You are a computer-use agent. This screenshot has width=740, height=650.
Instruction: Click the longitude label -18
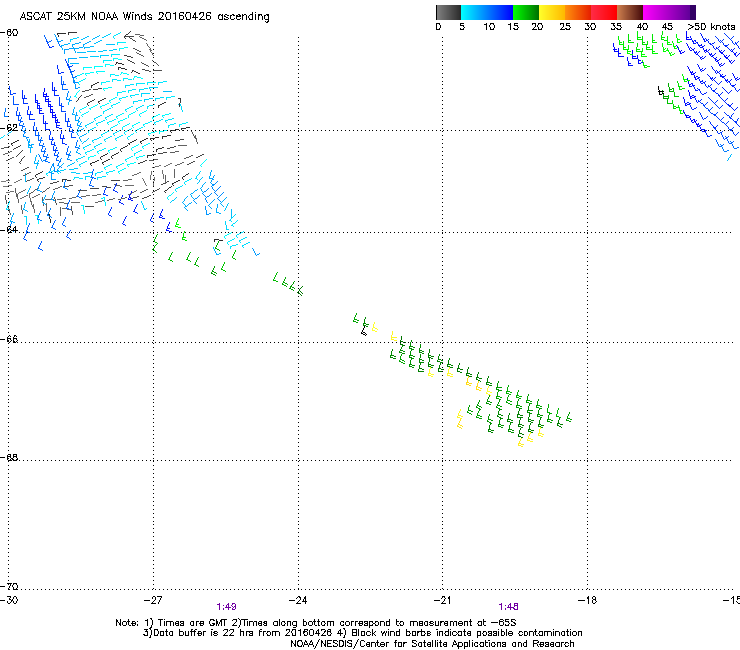(x=587, y=600)
